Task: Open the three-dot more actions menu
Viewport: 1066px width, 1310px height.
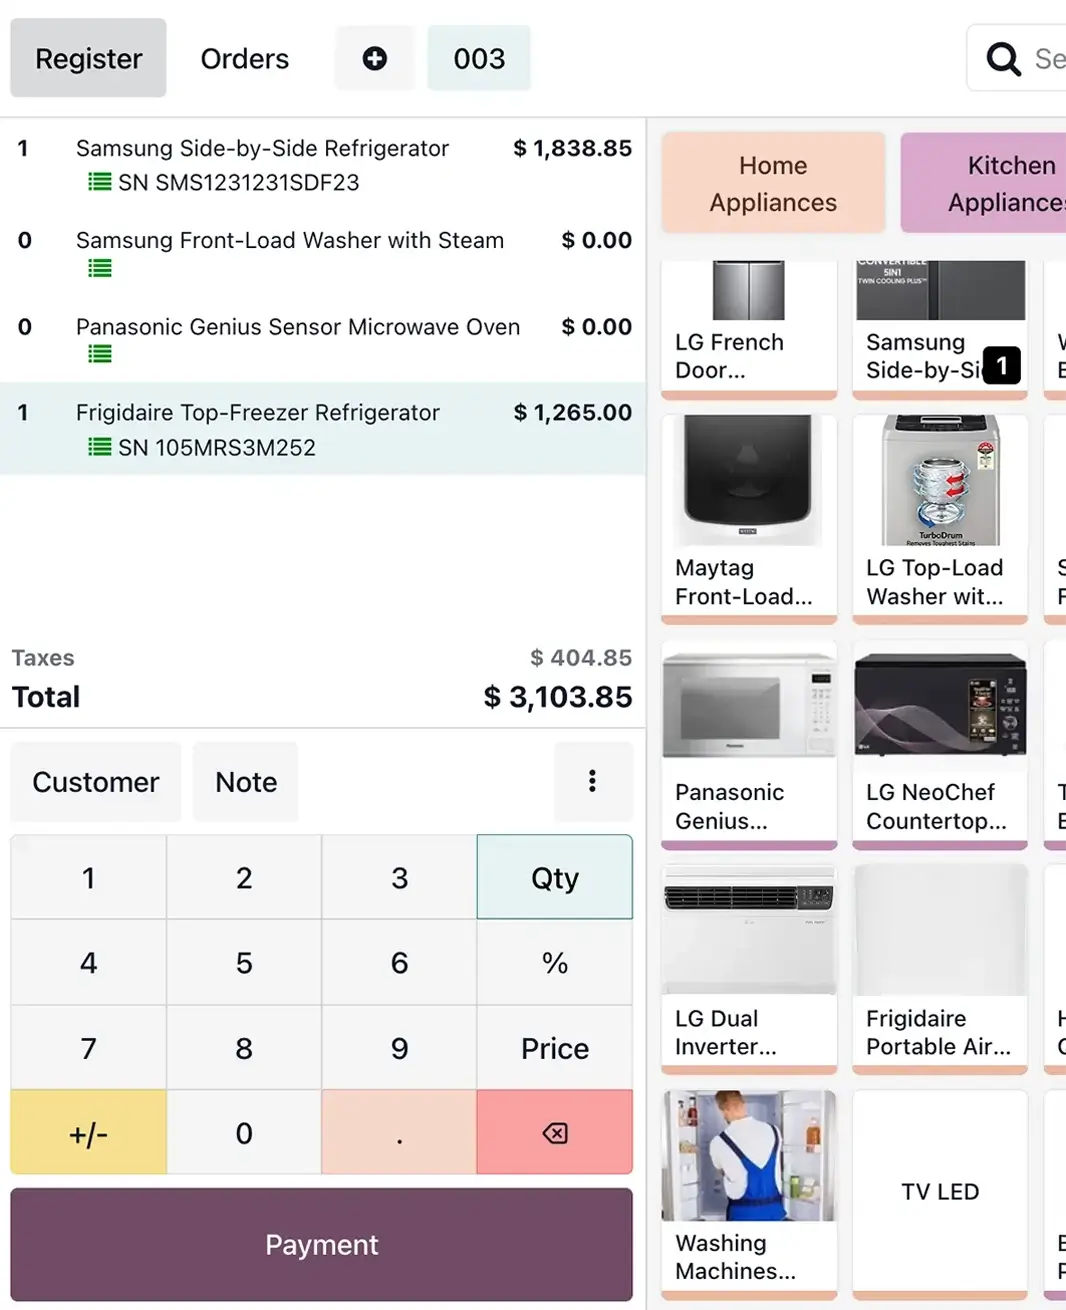Action: [593, 781]
